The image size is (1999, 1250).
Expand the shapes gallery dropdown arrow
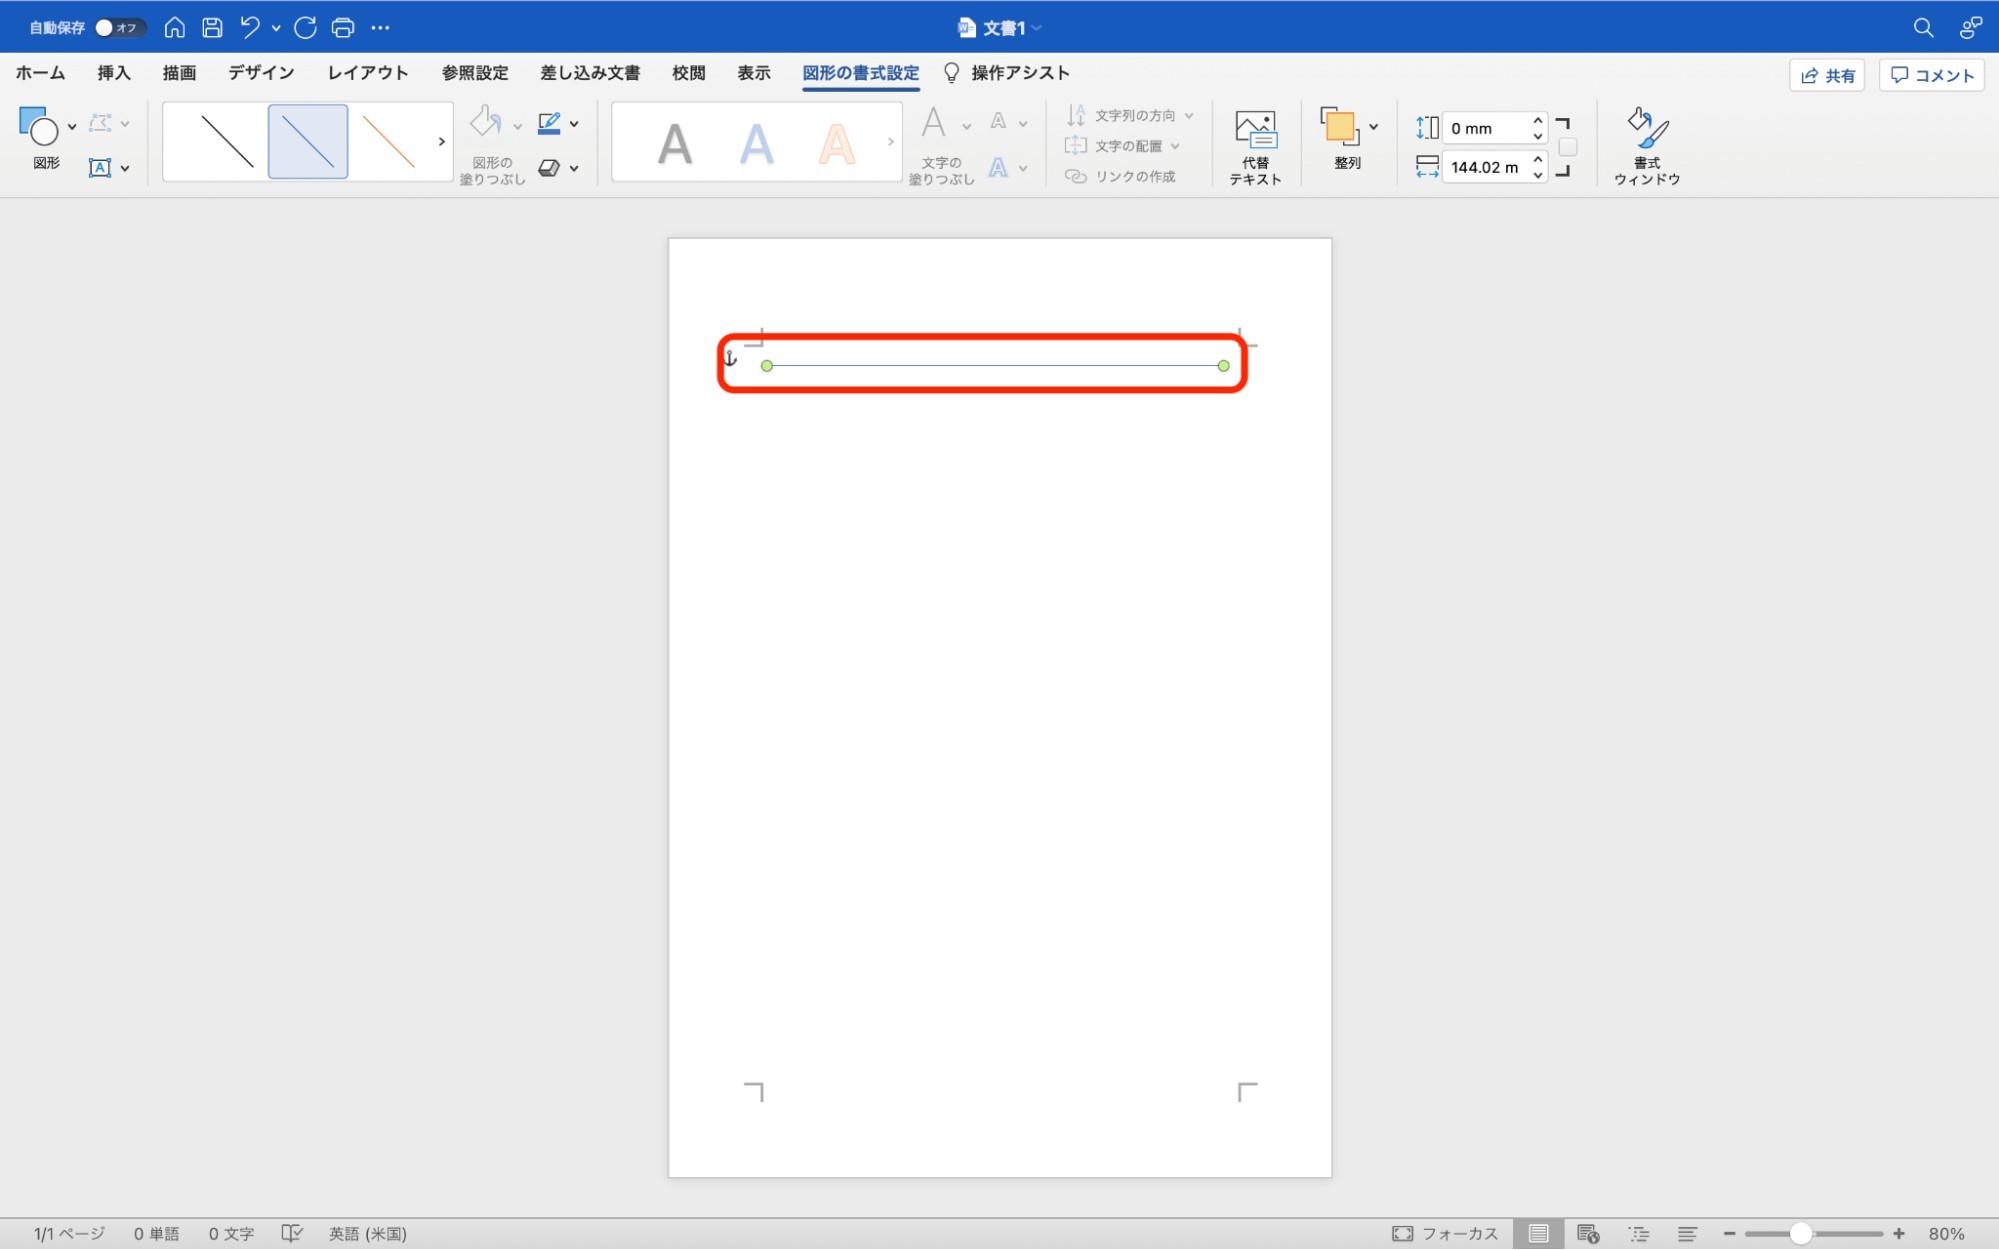point(72,126)
